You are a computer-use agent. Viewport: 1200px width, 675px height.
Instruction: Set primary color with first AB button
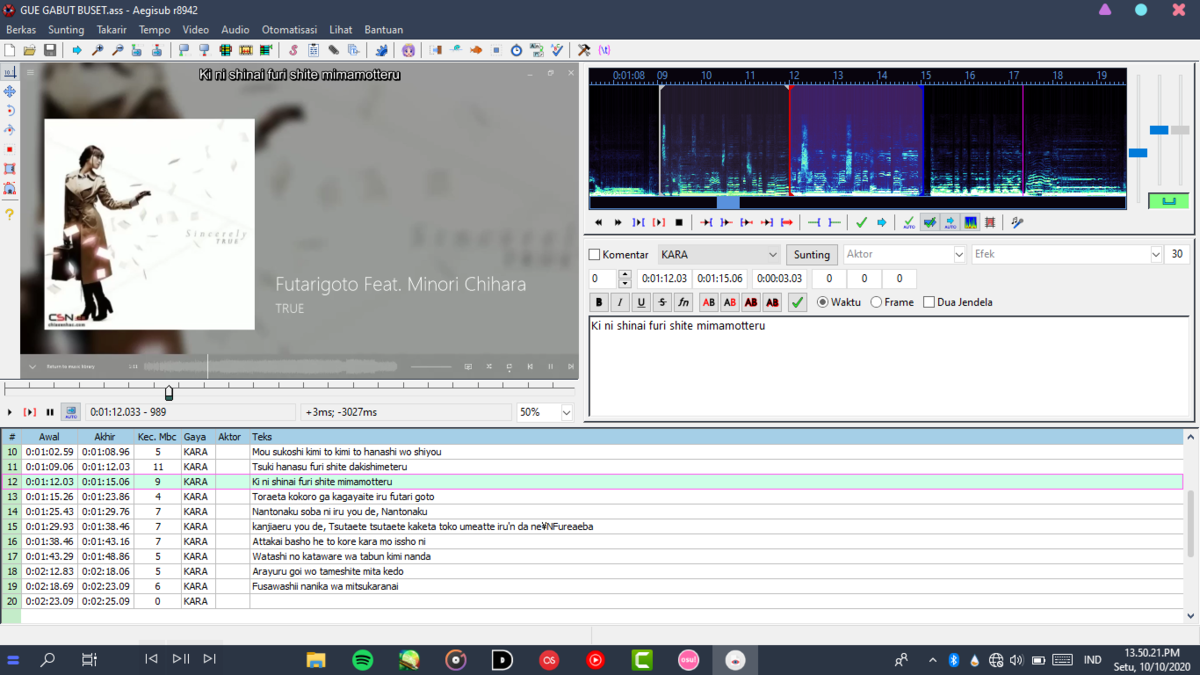coord(708,302)
